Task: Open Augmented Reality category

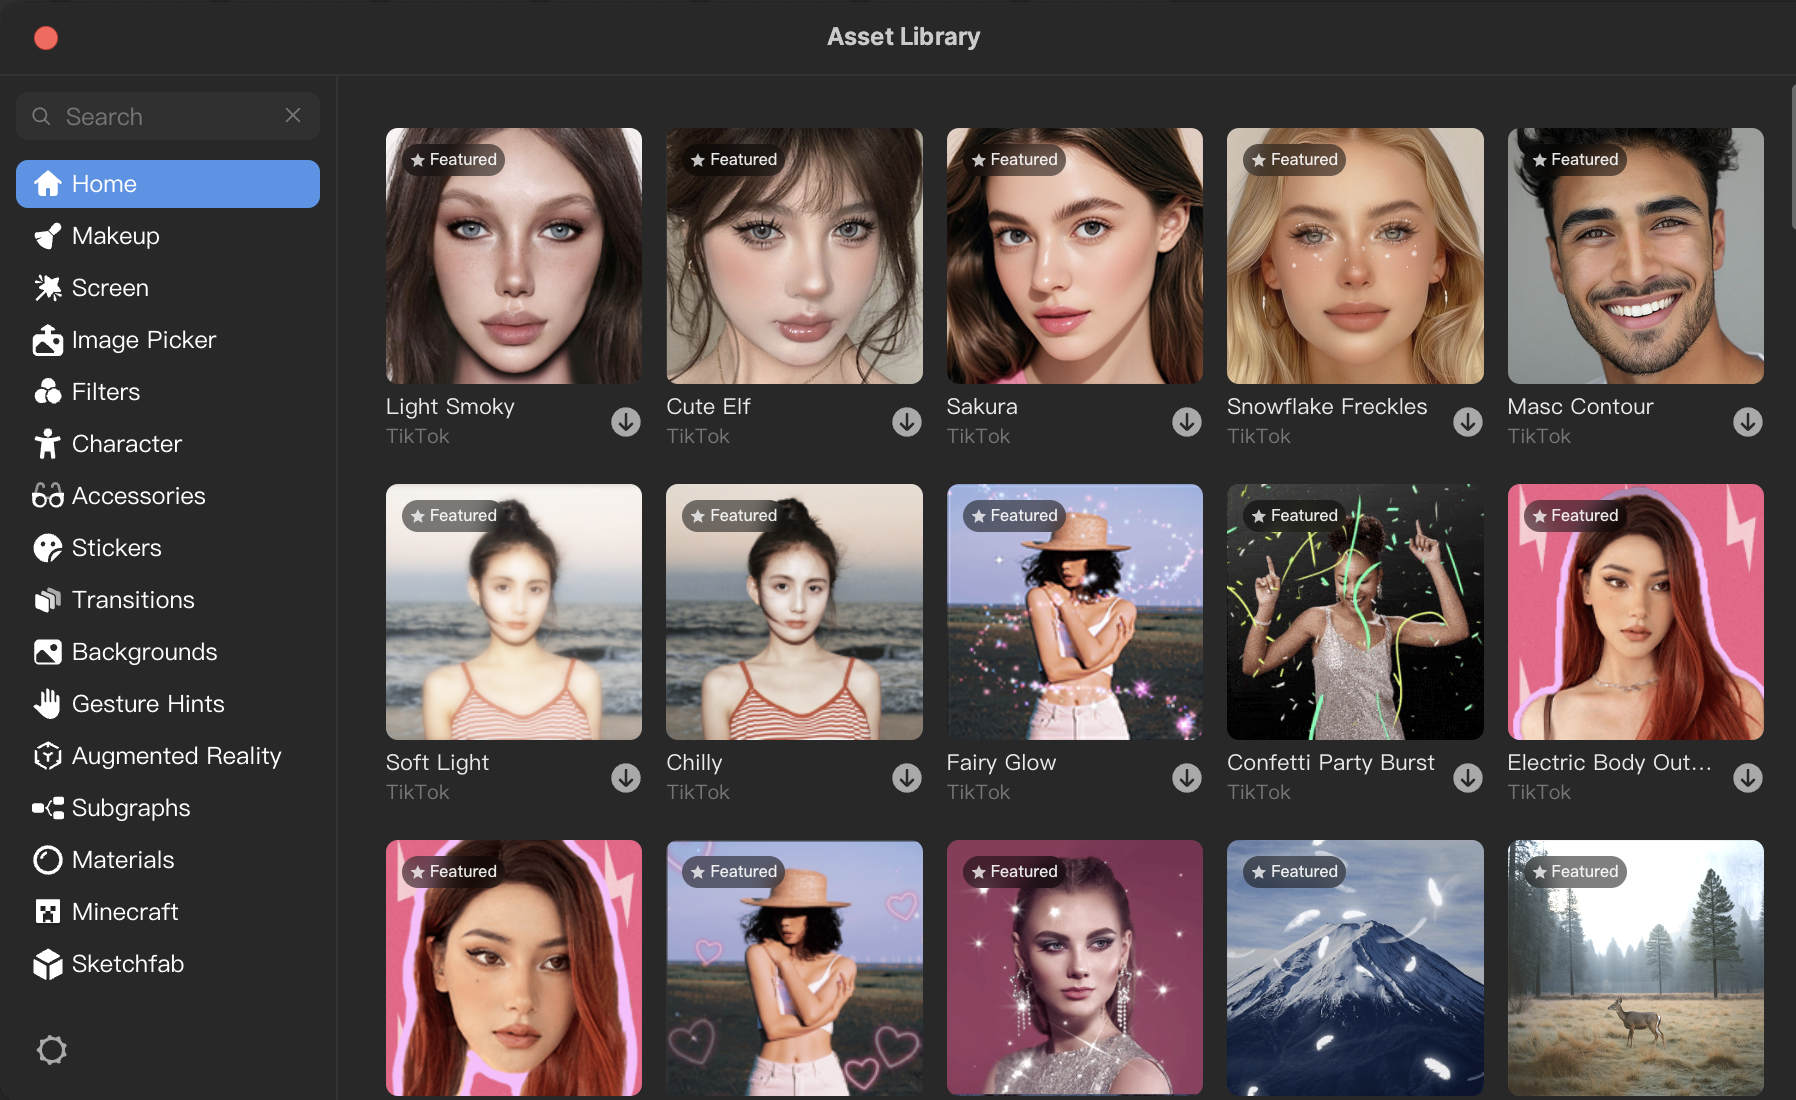Action: pos(168,756)
